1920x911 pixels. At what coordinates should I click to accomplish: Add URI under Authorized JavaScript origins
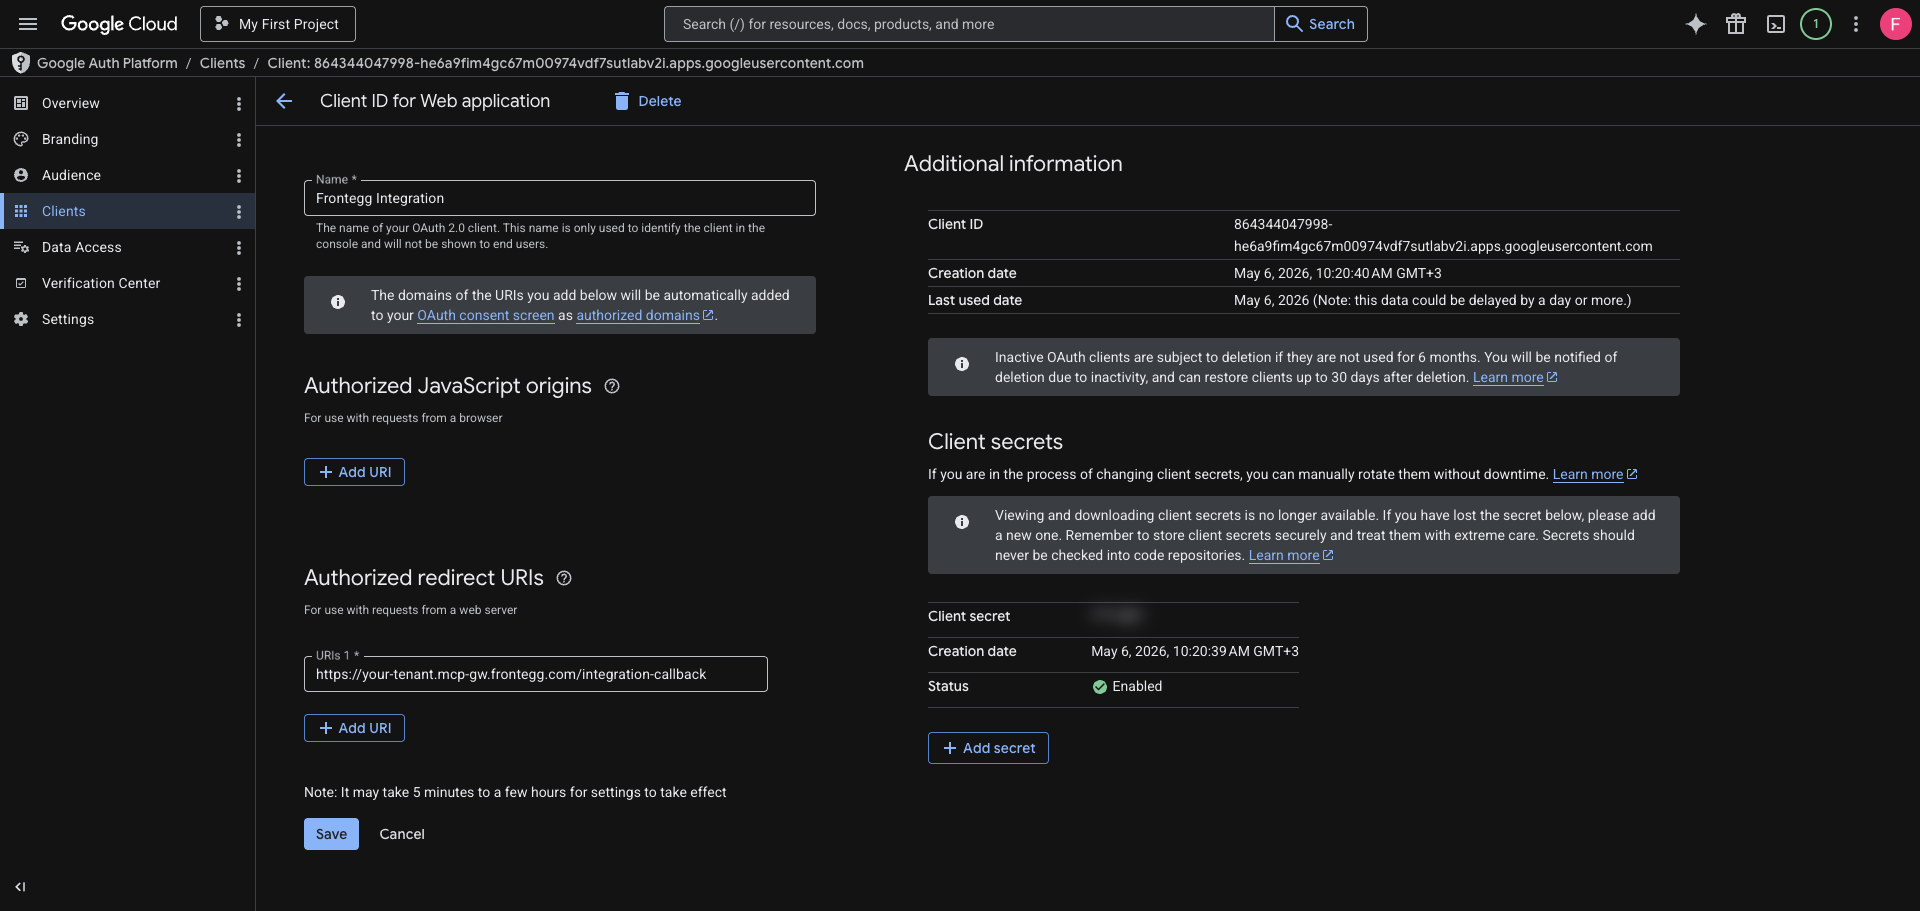coord(354,472)
